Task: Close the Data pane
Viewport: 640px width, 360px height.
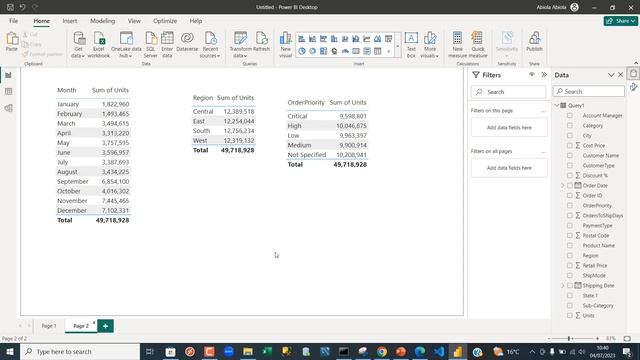Action: pyautogui.click(x=620, y=75)
